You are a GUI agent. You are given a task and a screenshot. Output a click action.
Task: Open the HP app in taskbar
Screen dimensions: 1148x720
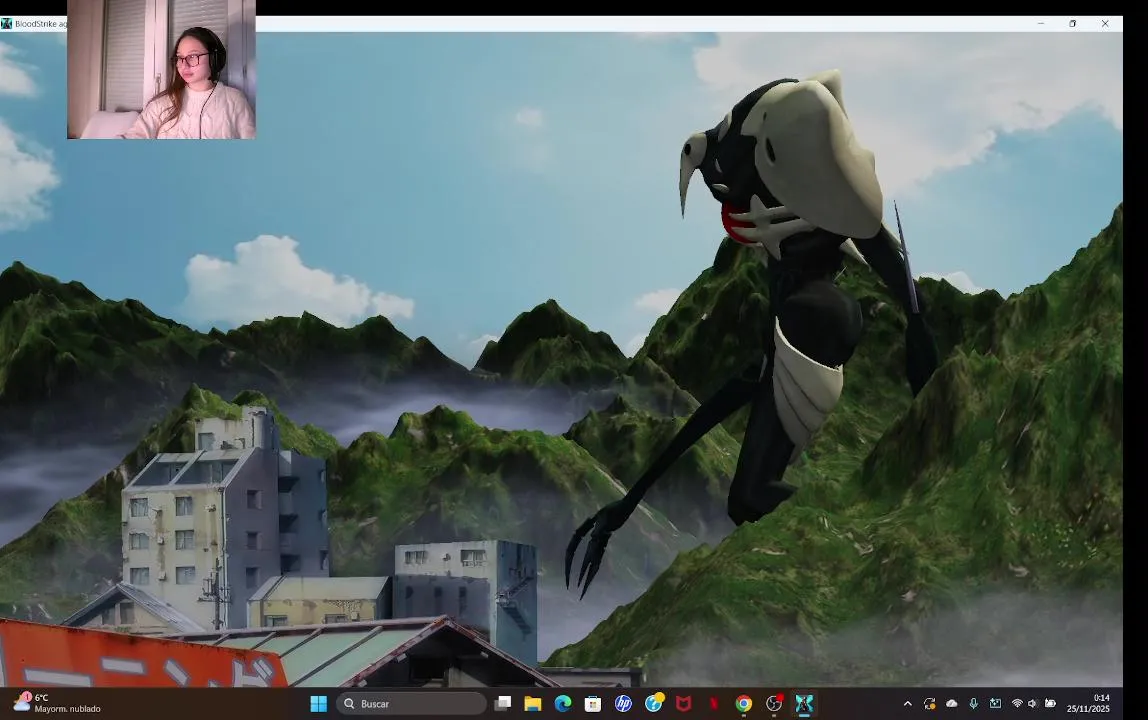[x=623, y=704]
